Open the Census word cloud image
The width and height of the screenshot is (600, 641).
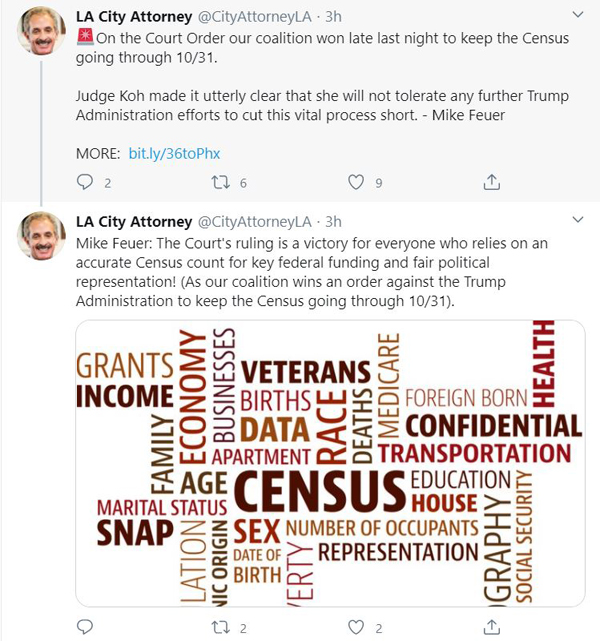(330, 463)
